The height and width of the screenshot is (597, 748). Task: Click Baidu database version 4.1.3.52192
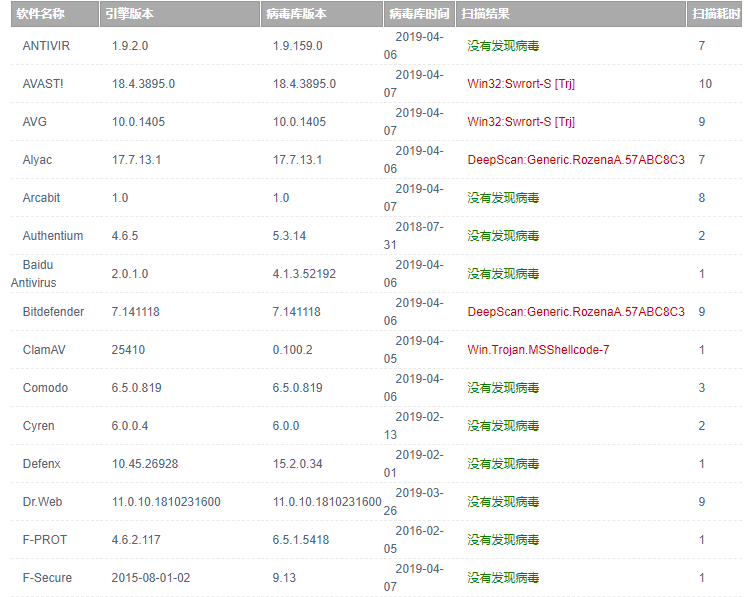pyautogui.click(x=304, y=274)
